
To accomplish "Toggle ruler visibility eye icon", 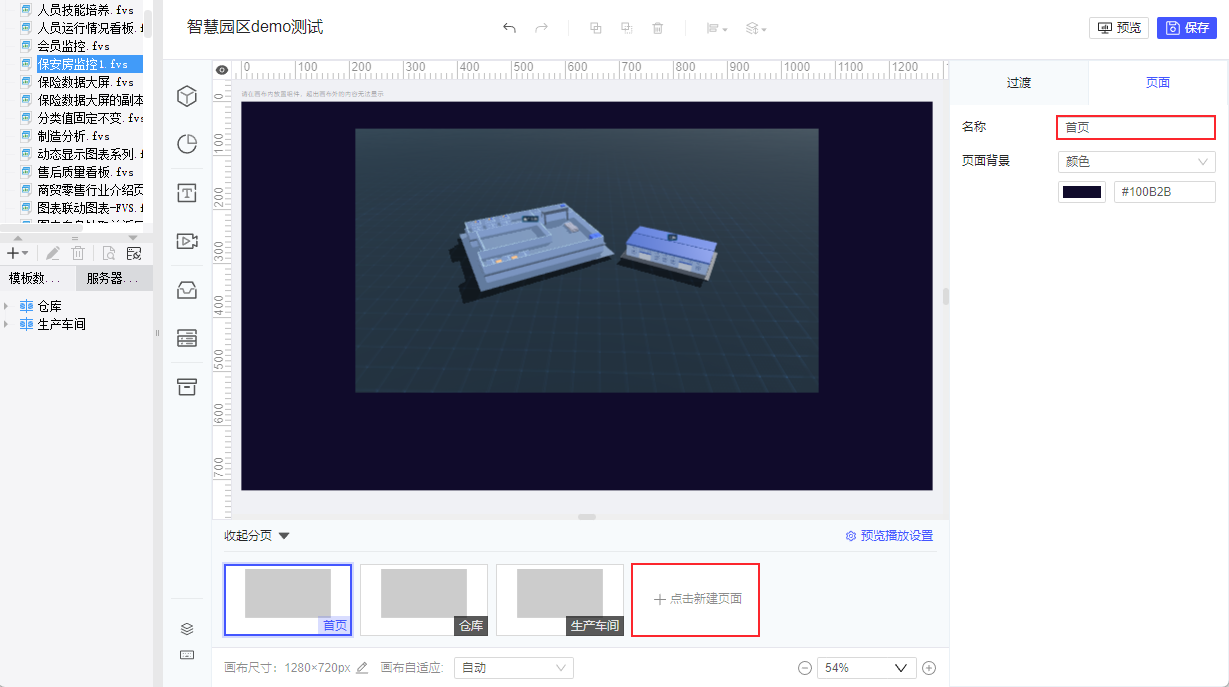I will click(222, 70).
